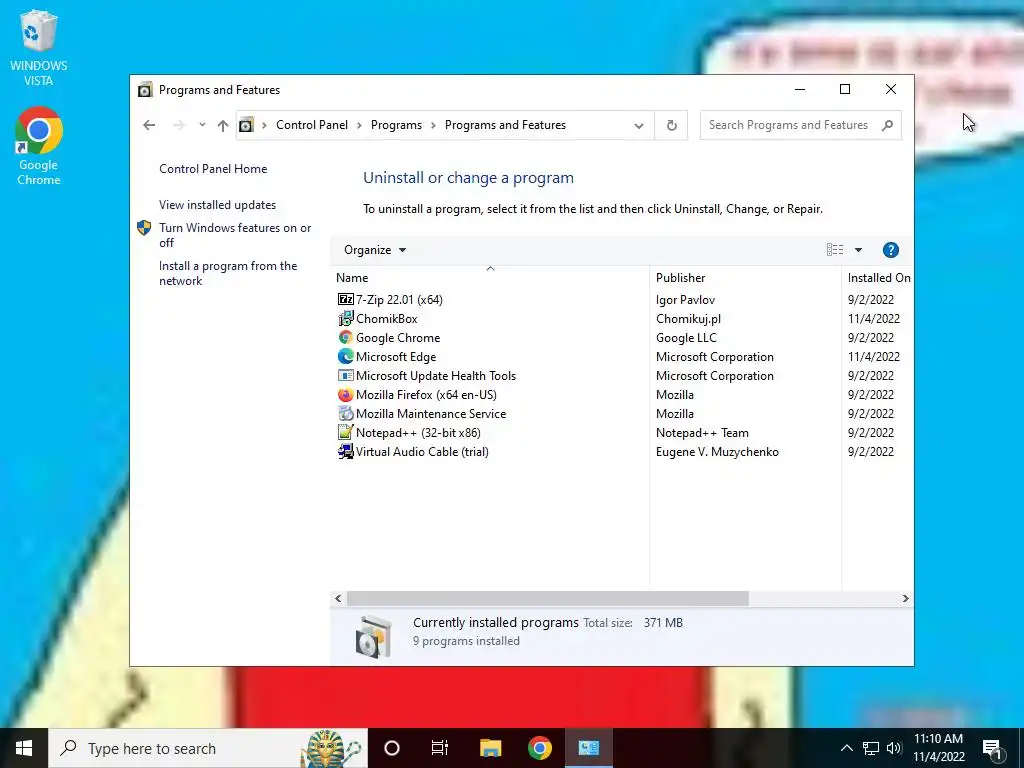Select Virtual Audio Cable program icon
This screenshot has width=1024, height=768.
(x=345, y=451)
